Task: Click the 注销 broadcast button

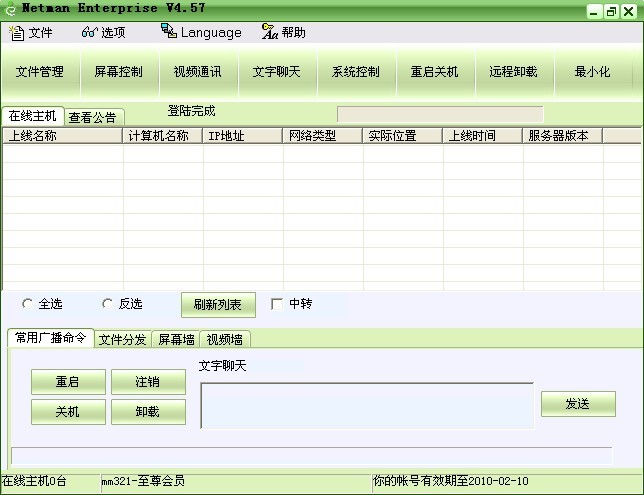Action: pos(148,382)
